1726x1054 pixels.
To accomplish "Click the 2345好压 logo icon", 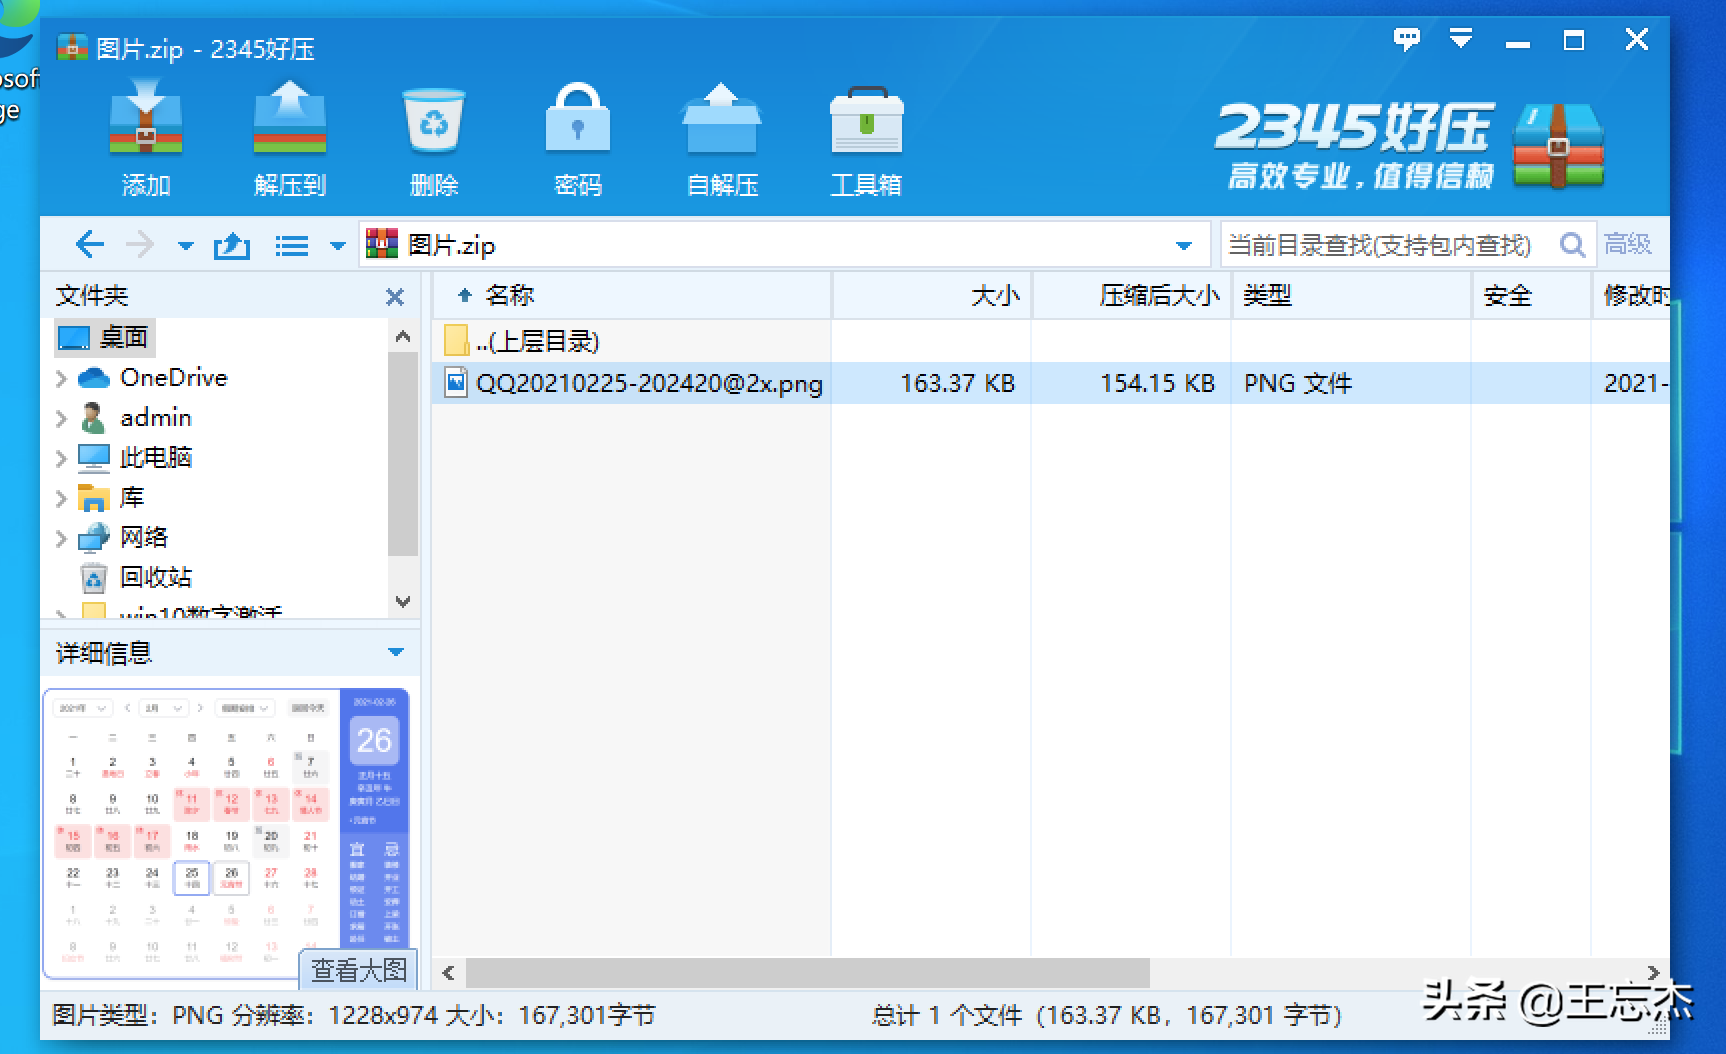I will [x=1558, y=145].
